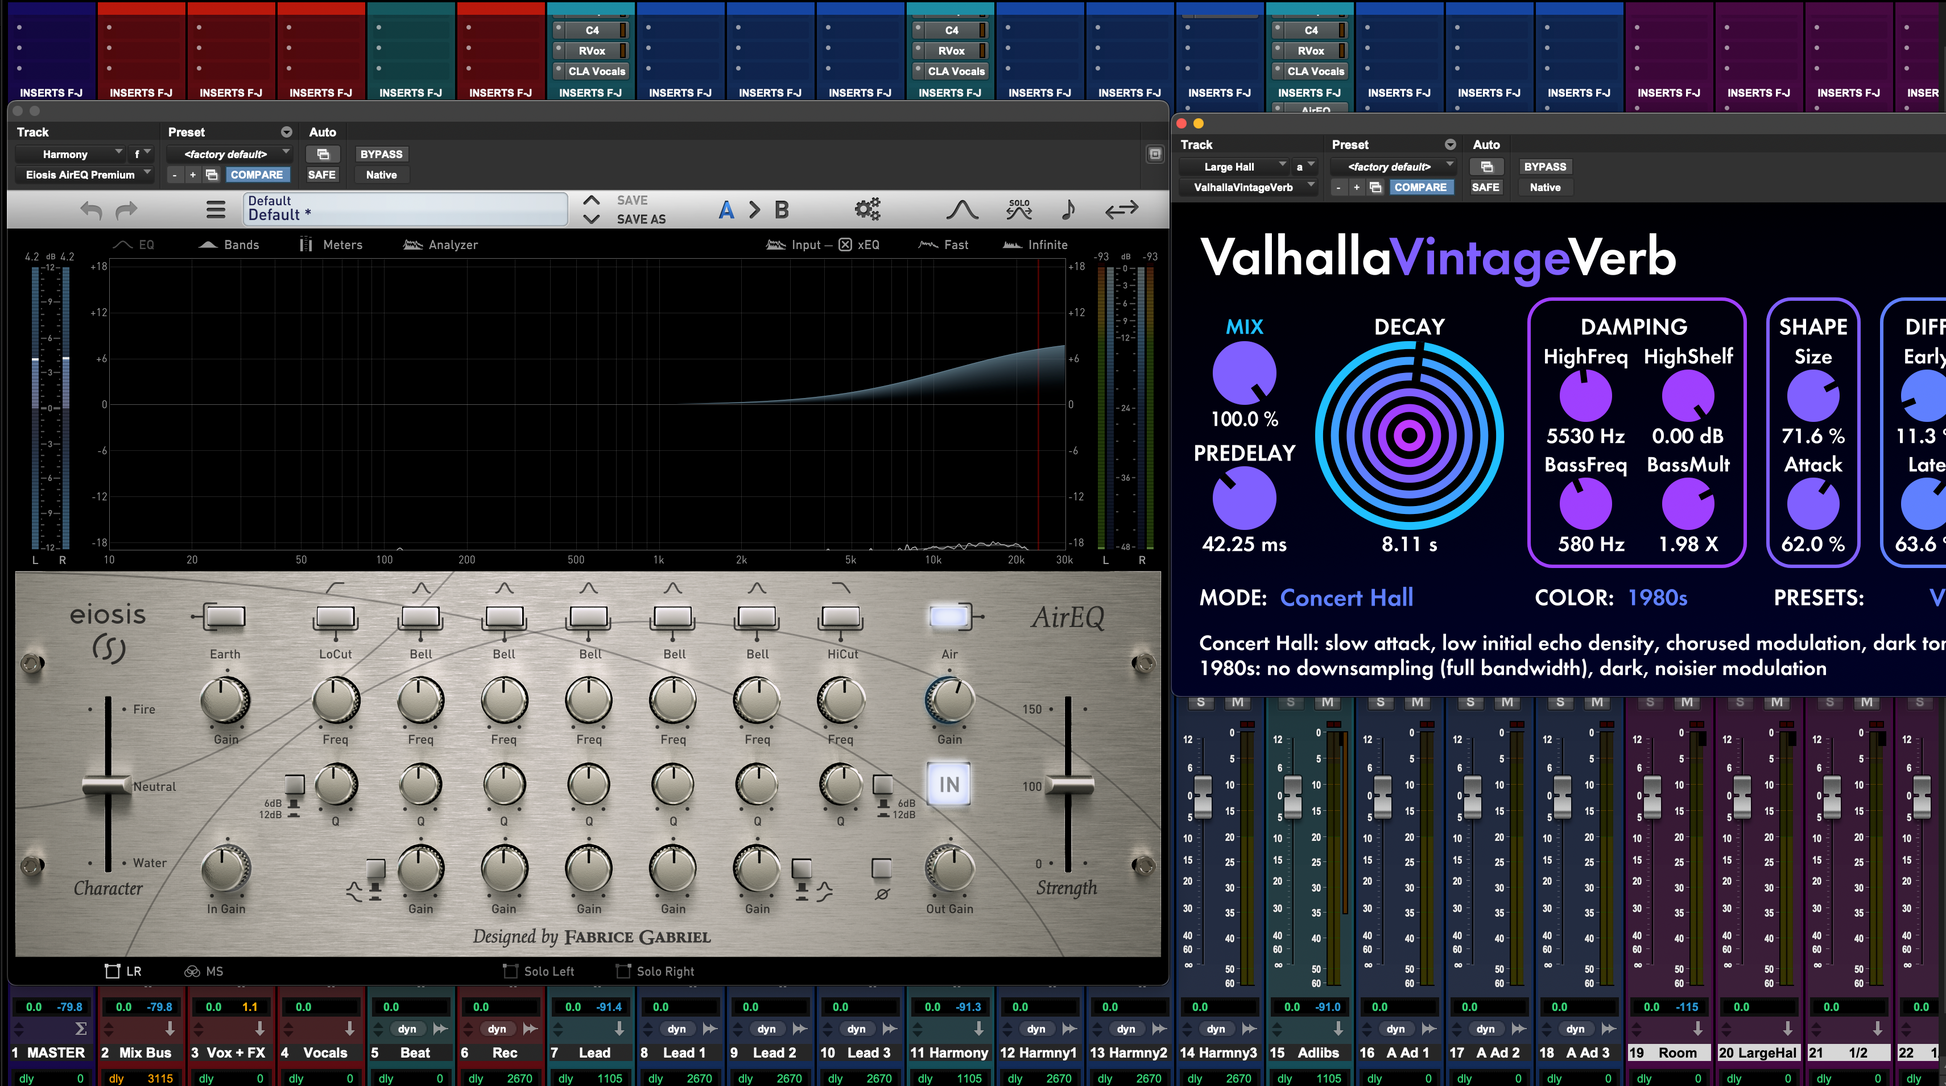Toggle the Earth band enable switch
This screenshot has height=1086, width=1946.
[x=224, y=617]
